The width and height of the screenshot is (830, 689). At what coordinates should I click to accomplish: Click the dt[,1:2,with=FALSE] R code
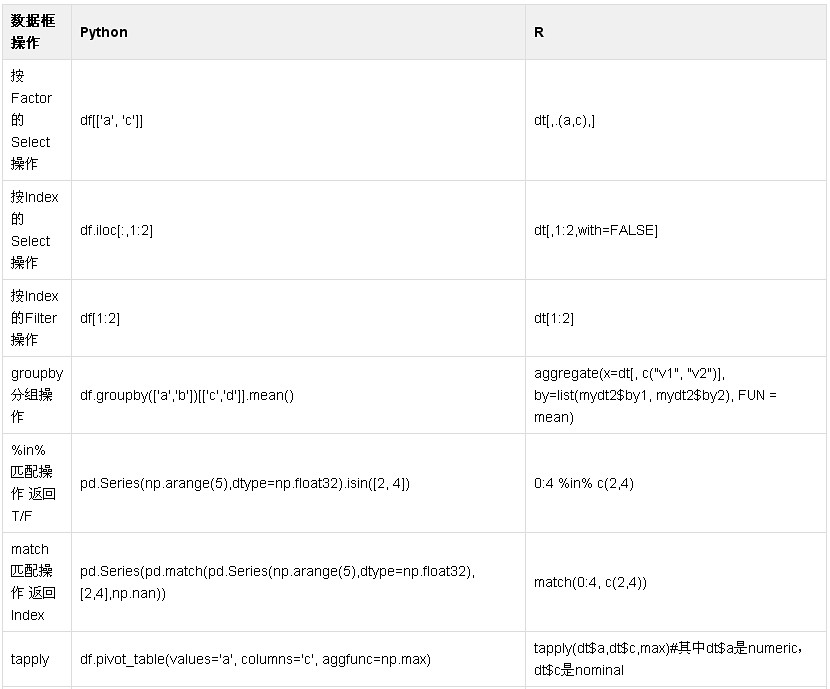(x=596, y=230)
